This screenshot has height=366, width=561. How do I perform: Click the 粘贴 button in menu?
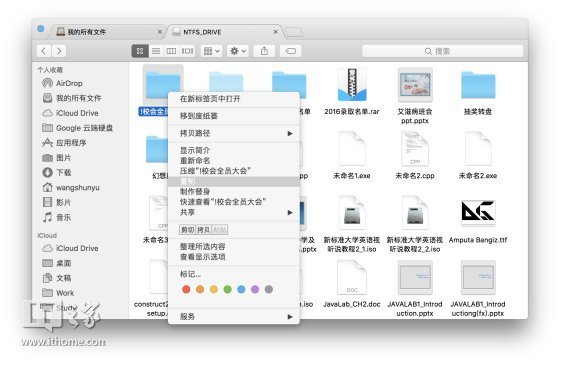tap(220, 230)
